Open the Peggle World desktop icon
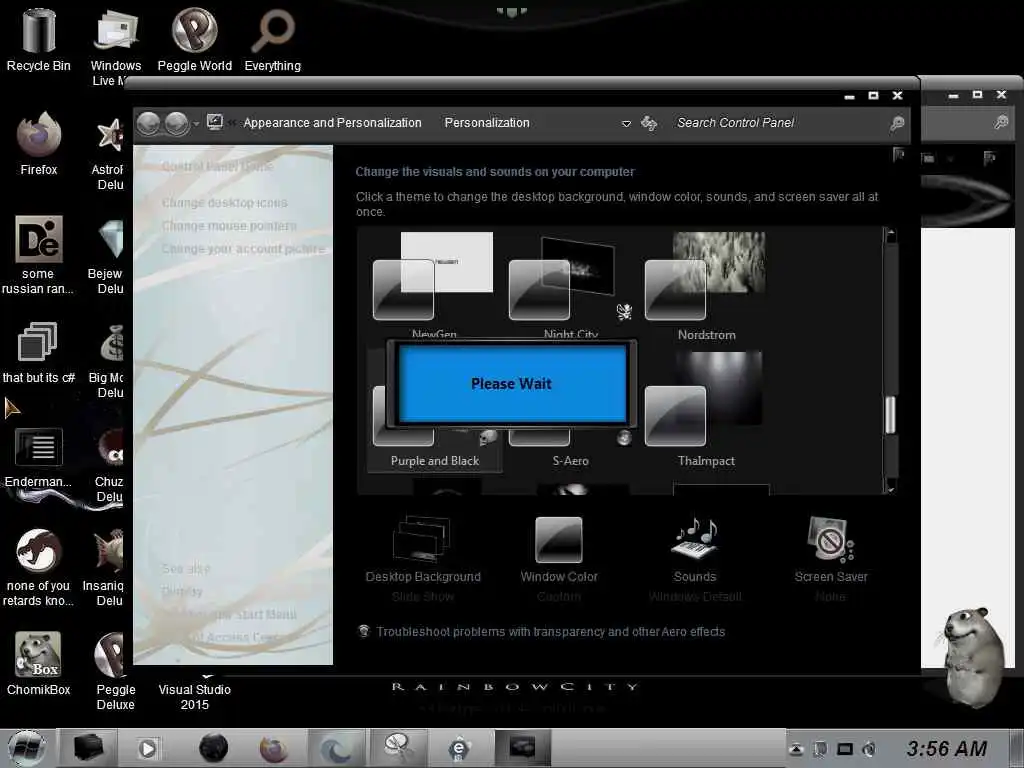Viewport: 1024px width, 768px height. click(x=195, y=38)
